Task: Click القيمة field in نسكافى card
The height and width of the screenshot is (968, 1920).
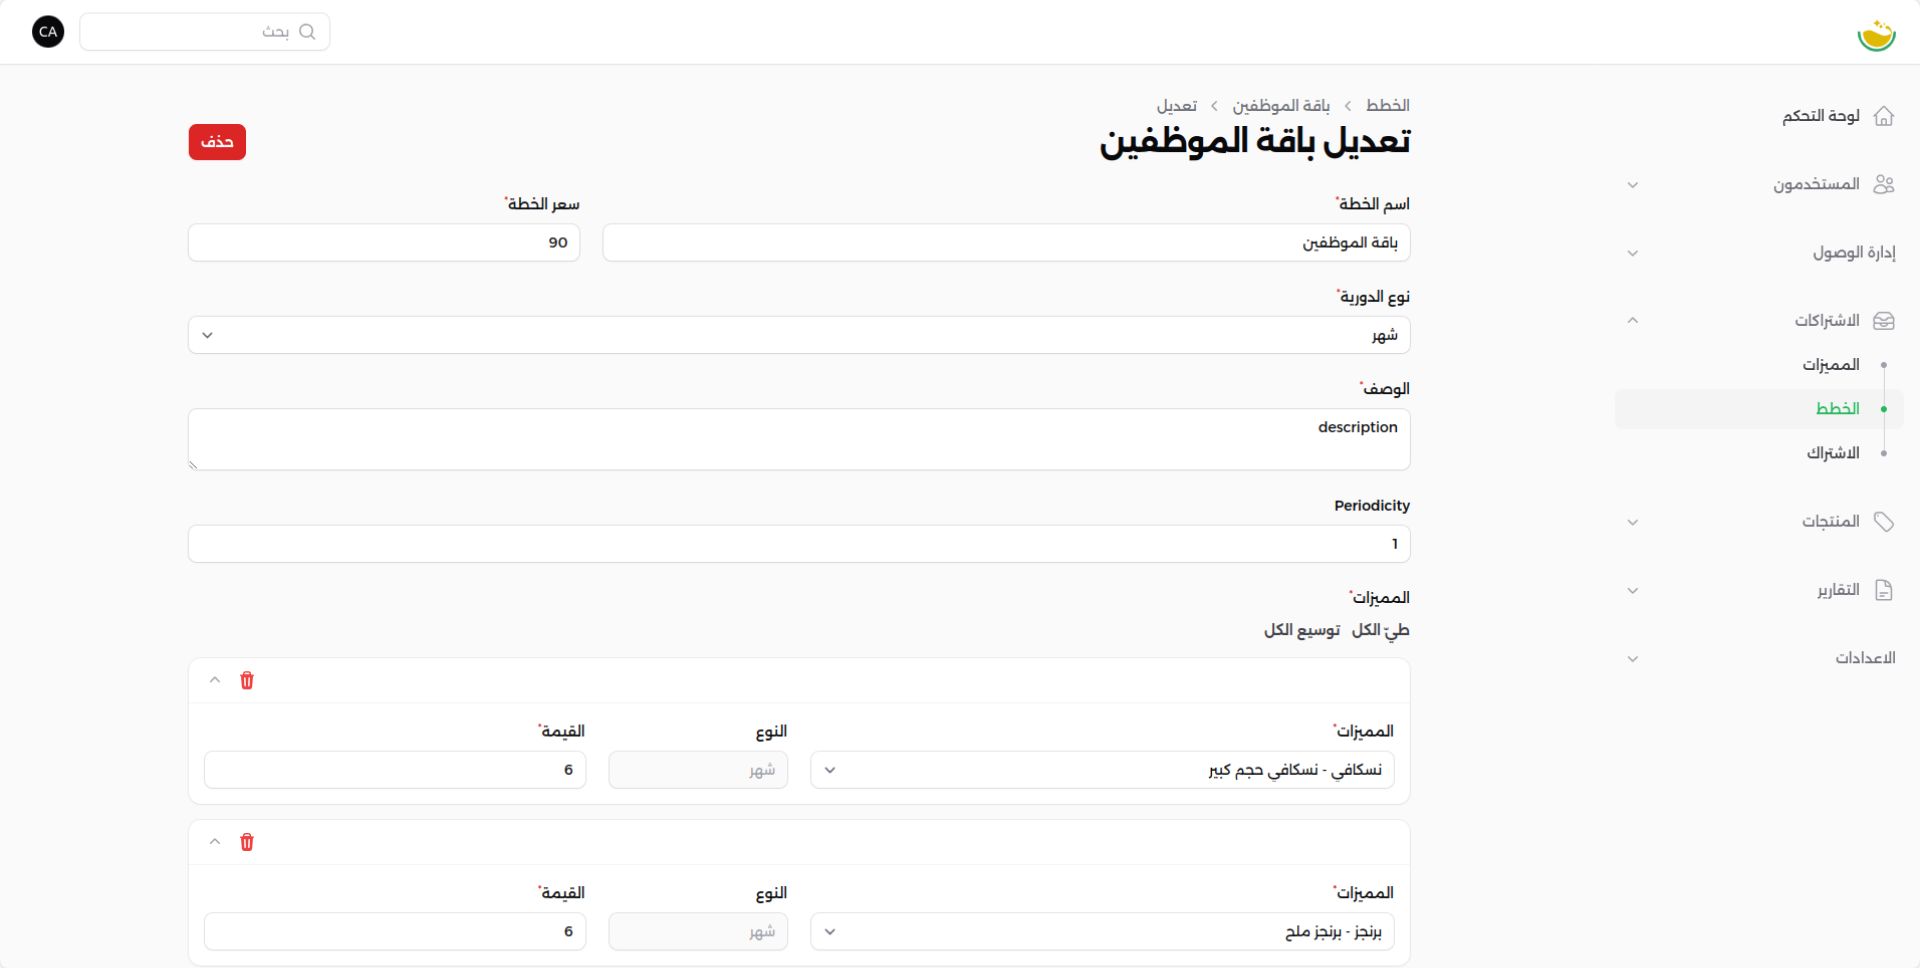Action: pyautogui.click(x=395, y=770)
